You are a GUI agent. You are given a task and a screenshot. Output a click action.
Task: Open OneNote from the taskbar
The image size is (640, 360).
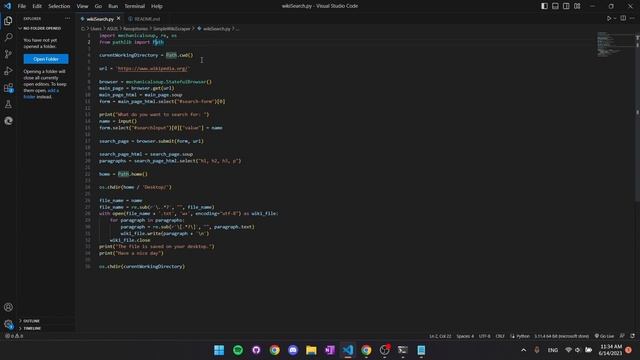click(330, 350)
